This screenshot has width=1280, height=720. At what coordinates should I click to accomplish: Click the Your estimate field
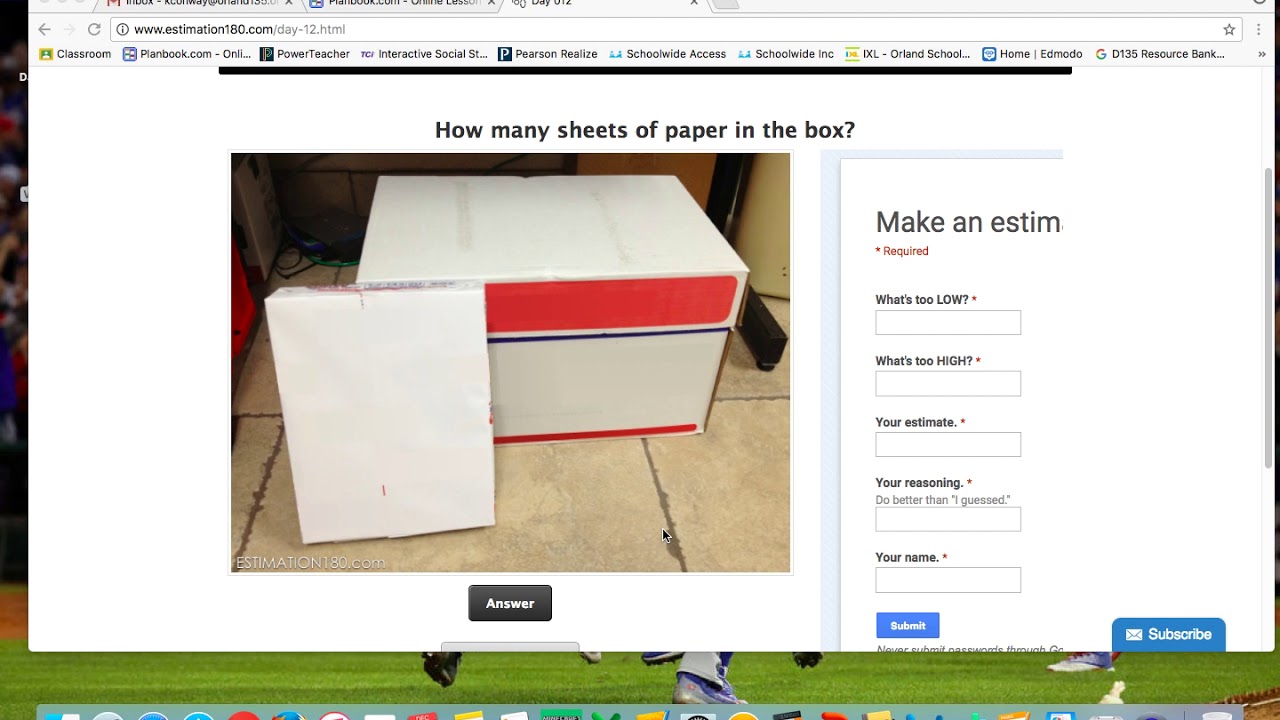tap(948, 445)
